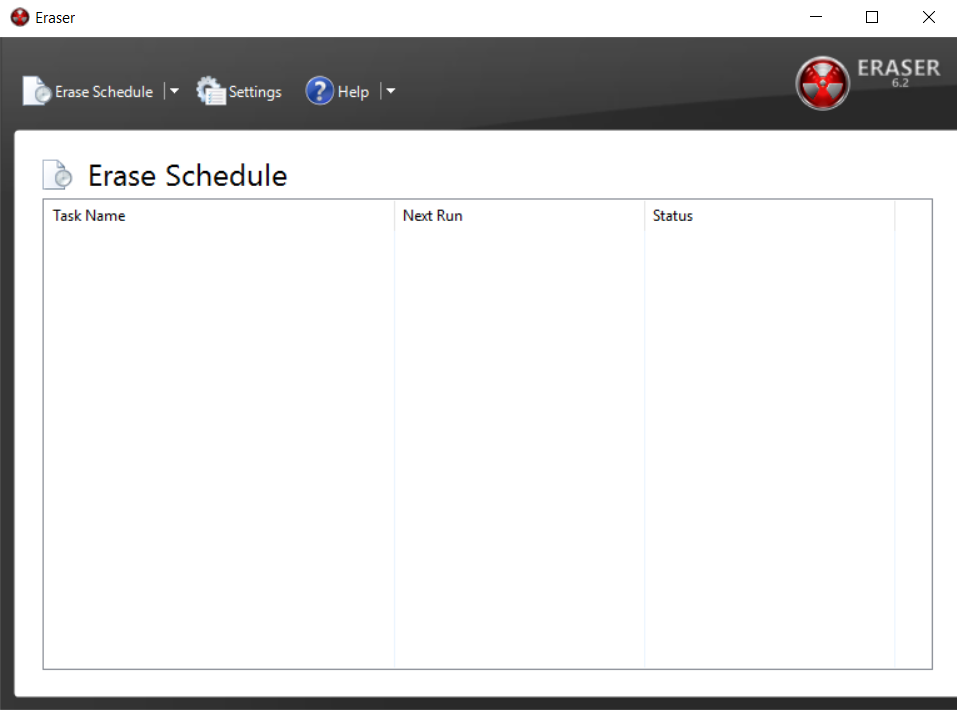
Task: Click the blue Help question mark icon
Action: 319,91
